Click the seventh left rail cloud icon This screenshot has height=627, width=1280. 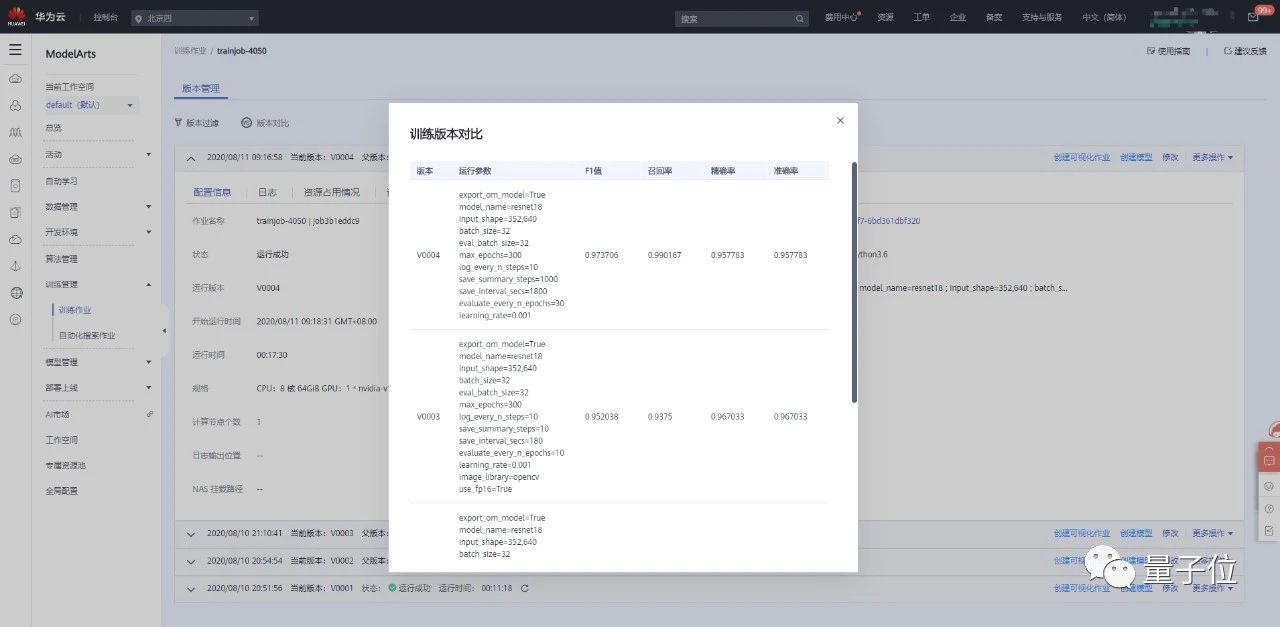coord(15,239)
